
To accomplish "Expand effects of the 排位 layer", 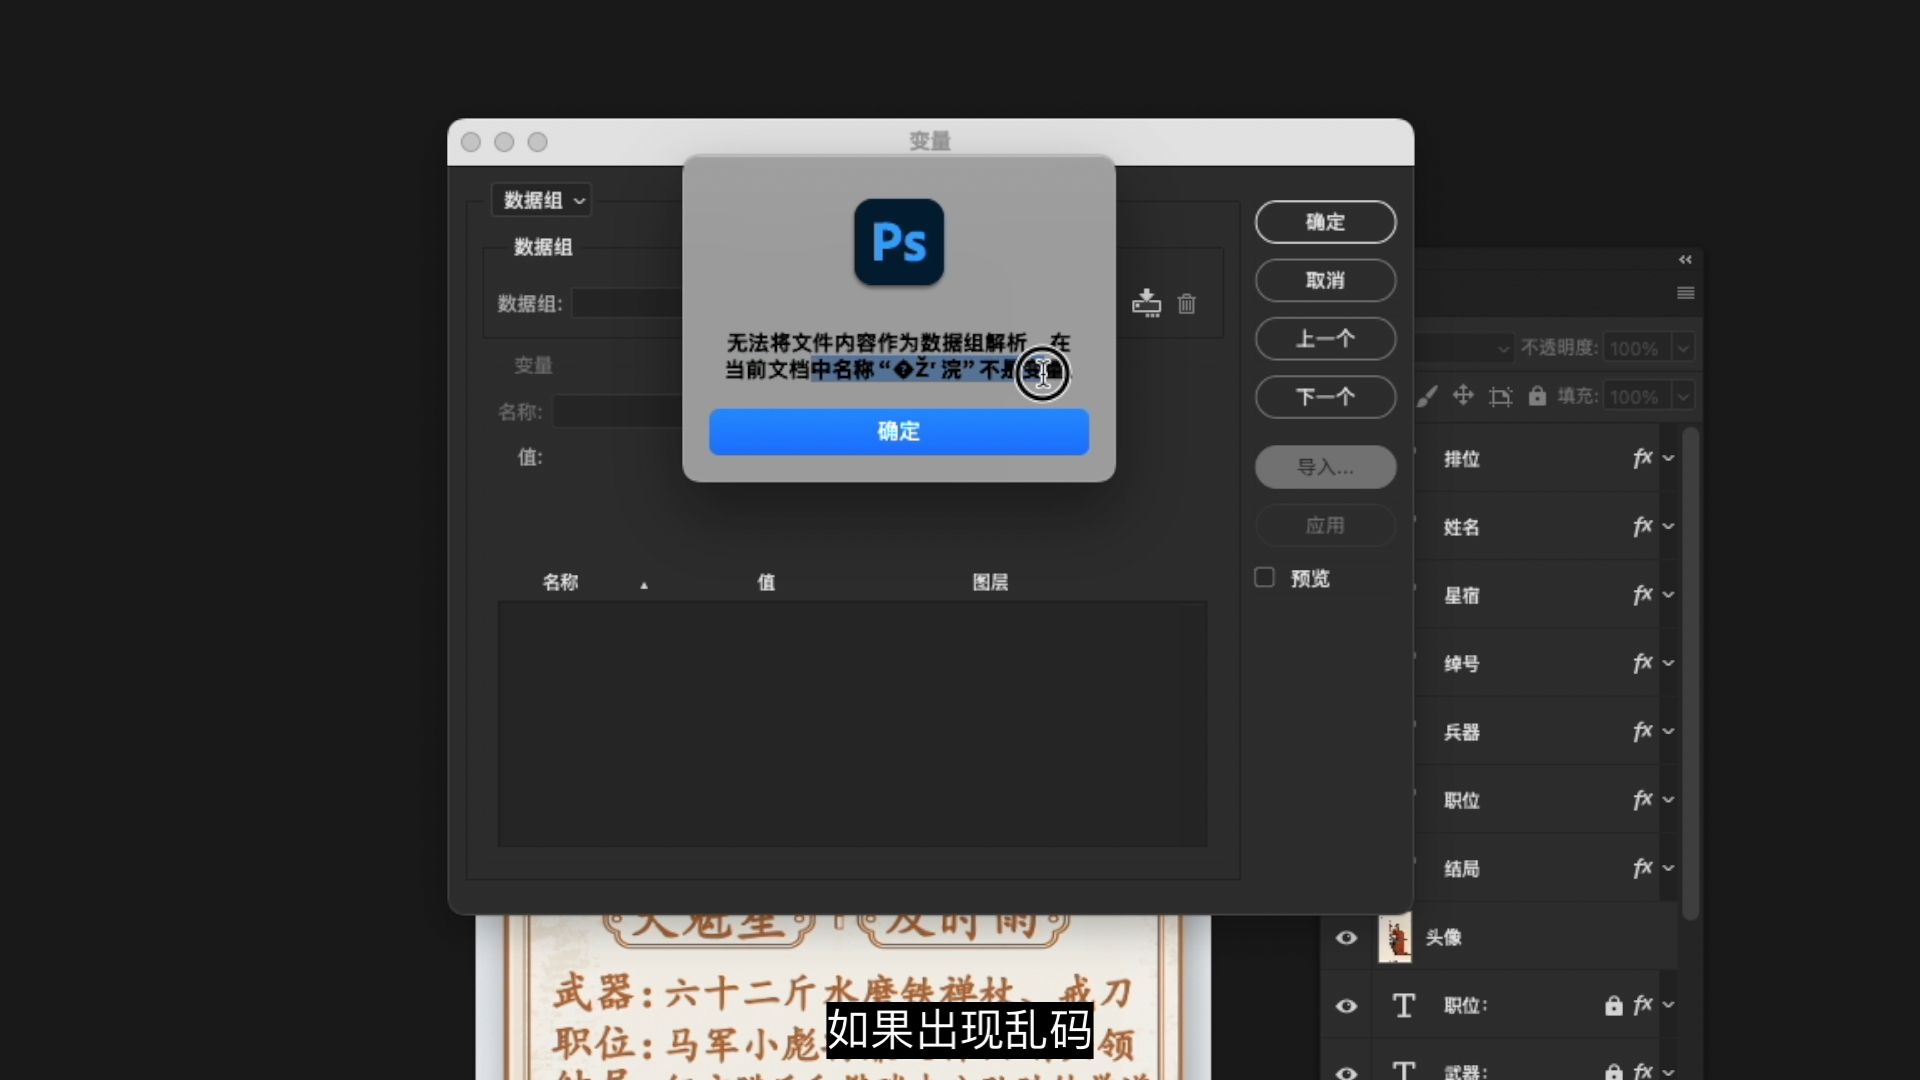I will coord(1668,458).
